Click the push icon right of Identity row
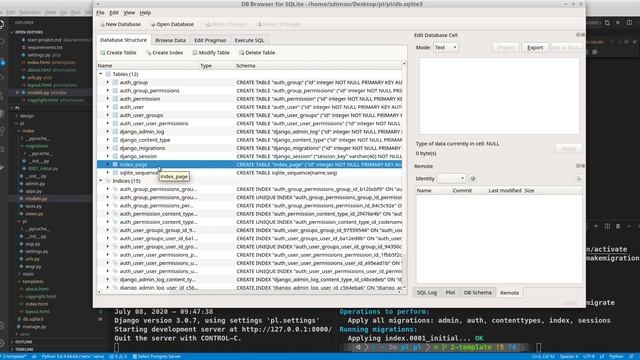 point(578,178)
